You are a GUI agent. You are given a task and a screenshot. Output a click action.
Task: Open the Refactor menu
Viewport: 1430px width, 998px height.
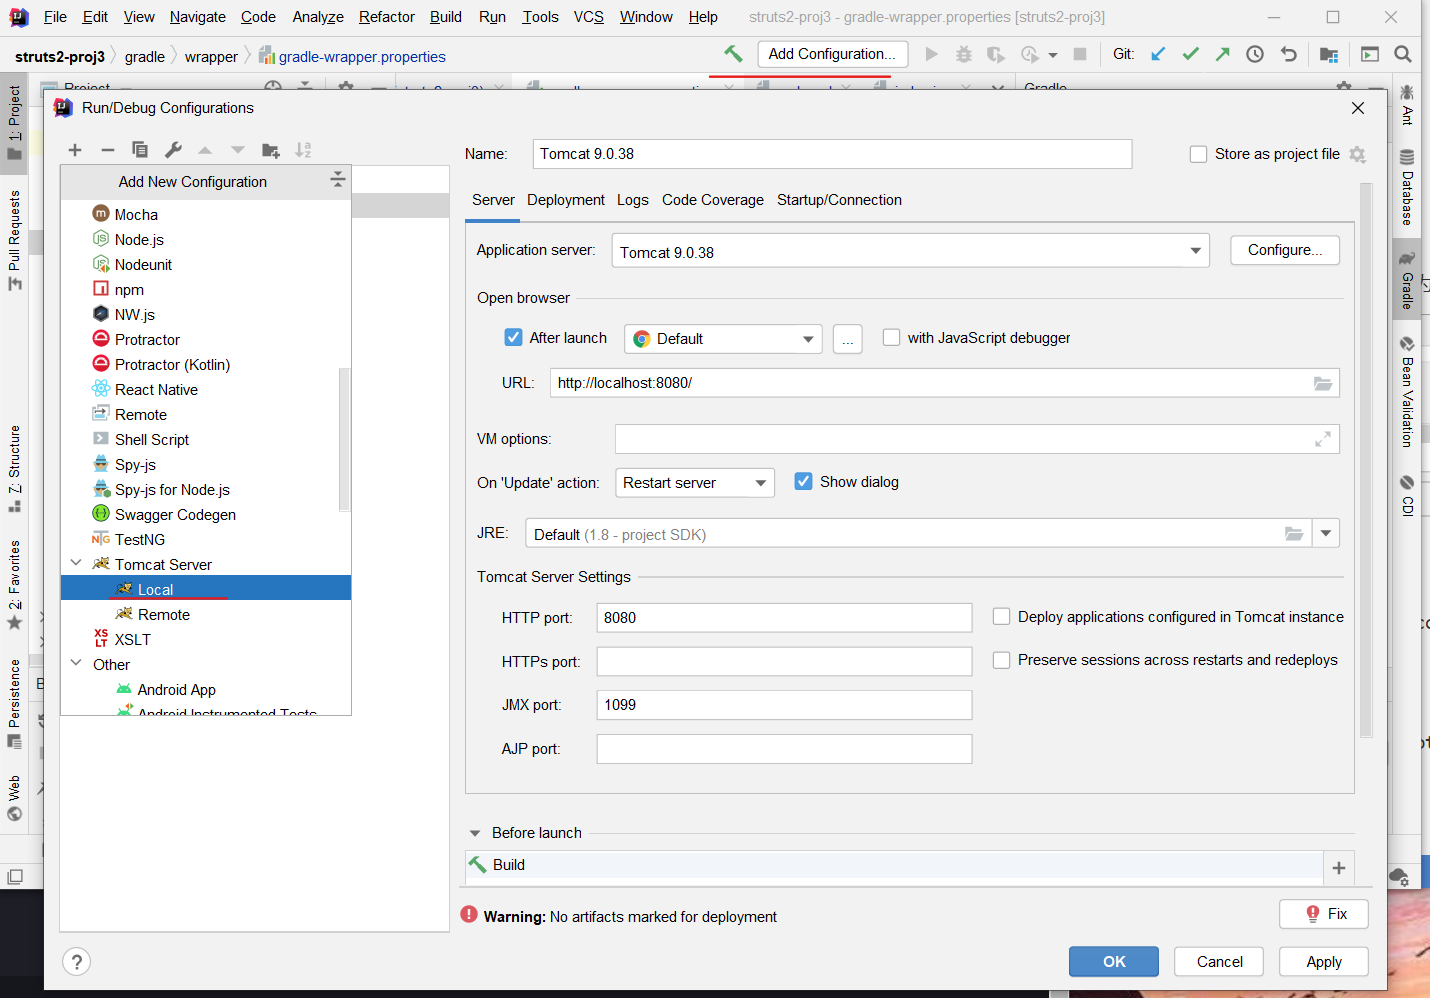[x=387, y=17]
